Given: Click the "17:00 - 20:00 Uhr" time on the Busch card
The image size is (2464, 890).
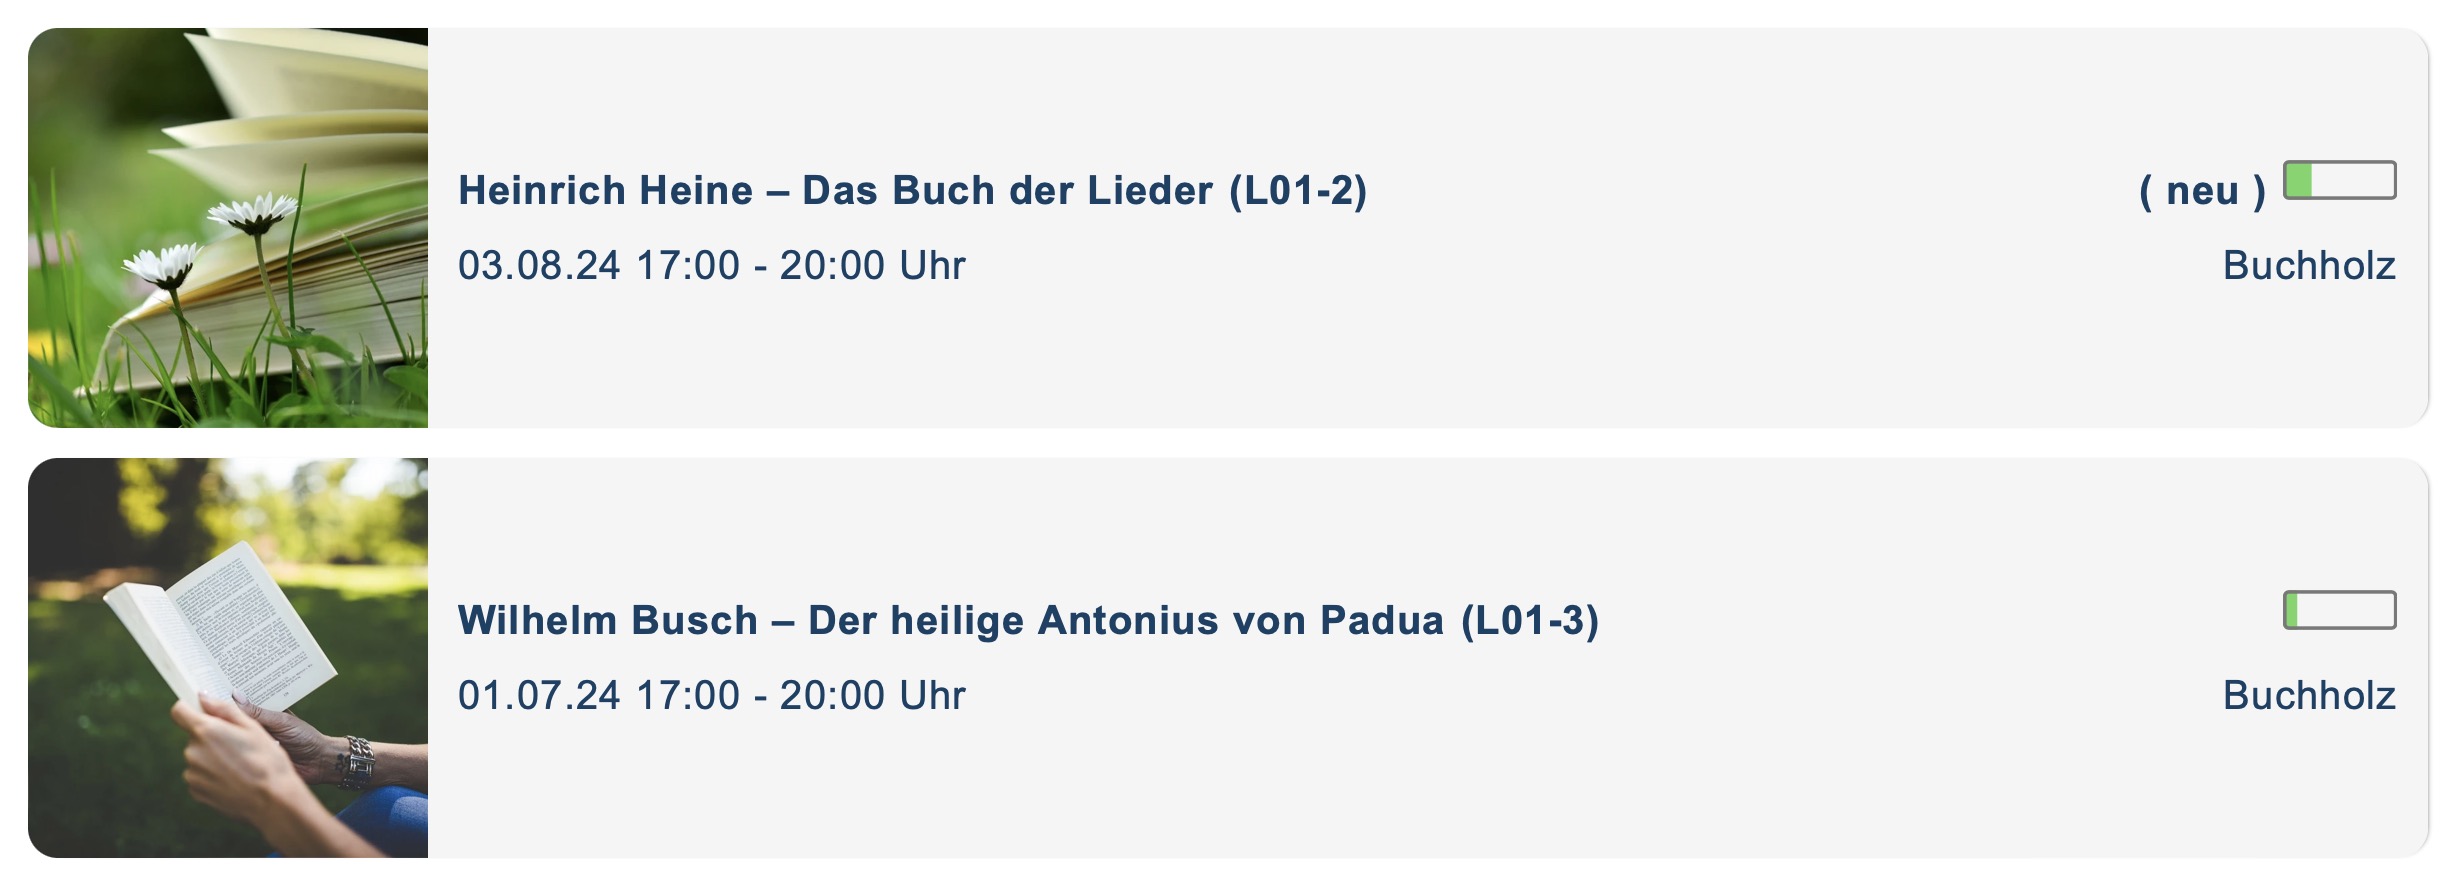Looking at the screenshot, I should pos(800,695).
